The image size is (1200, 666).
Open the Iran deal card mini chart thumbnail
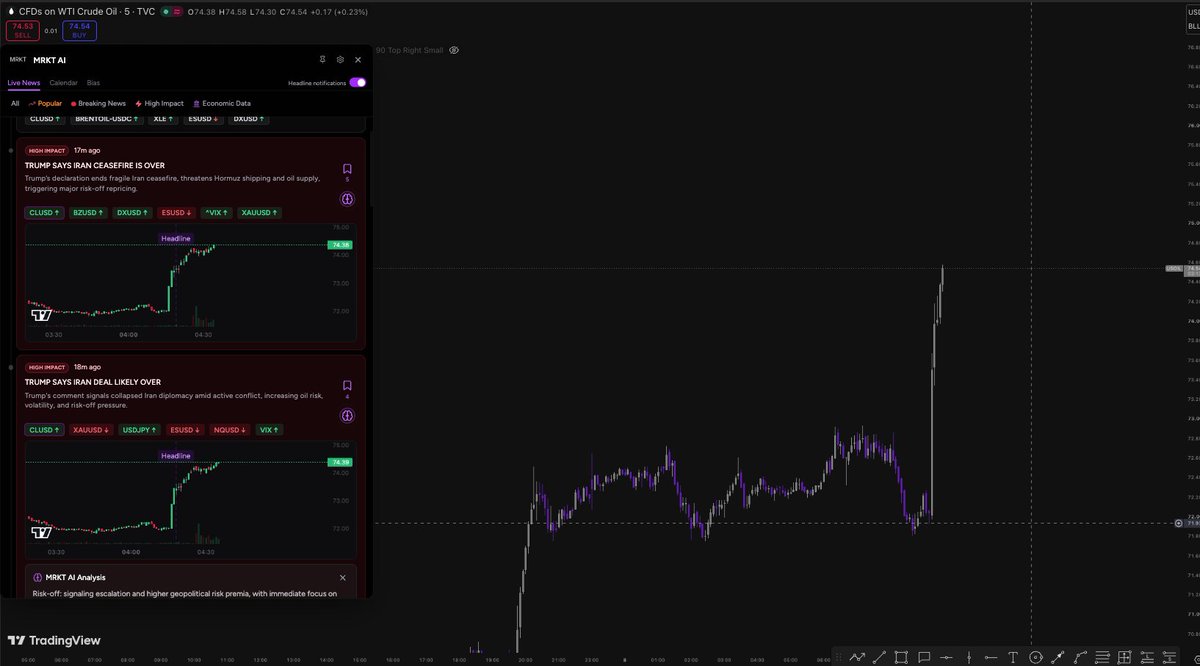189,499
